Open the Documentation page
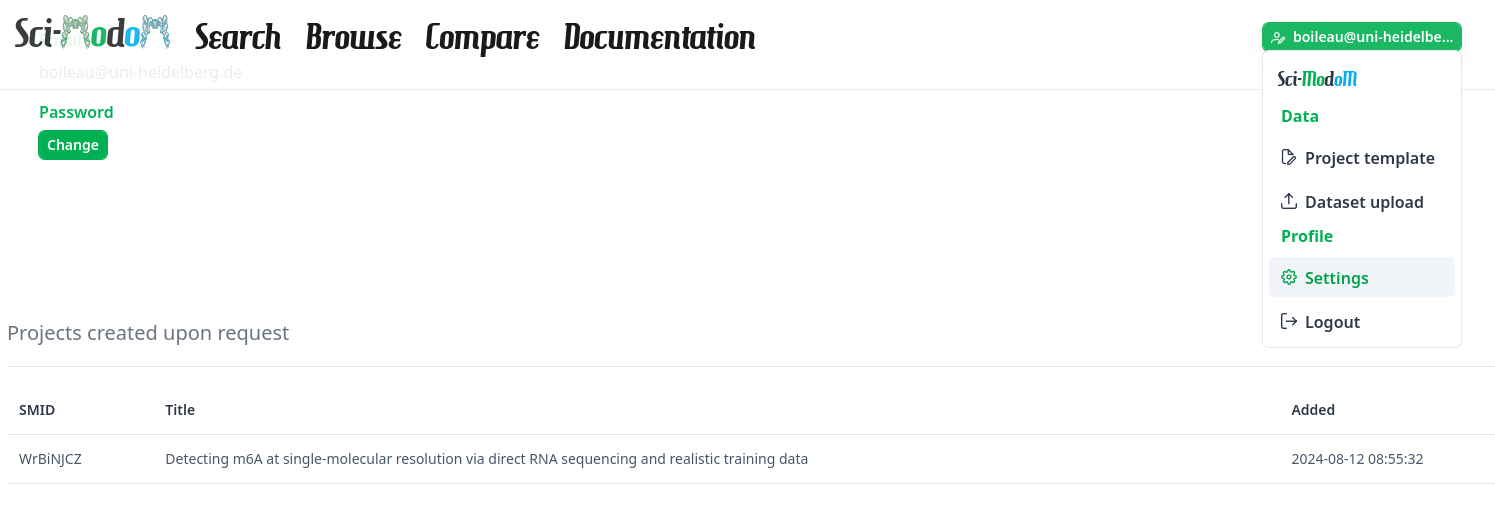 (x=659, y=38)
